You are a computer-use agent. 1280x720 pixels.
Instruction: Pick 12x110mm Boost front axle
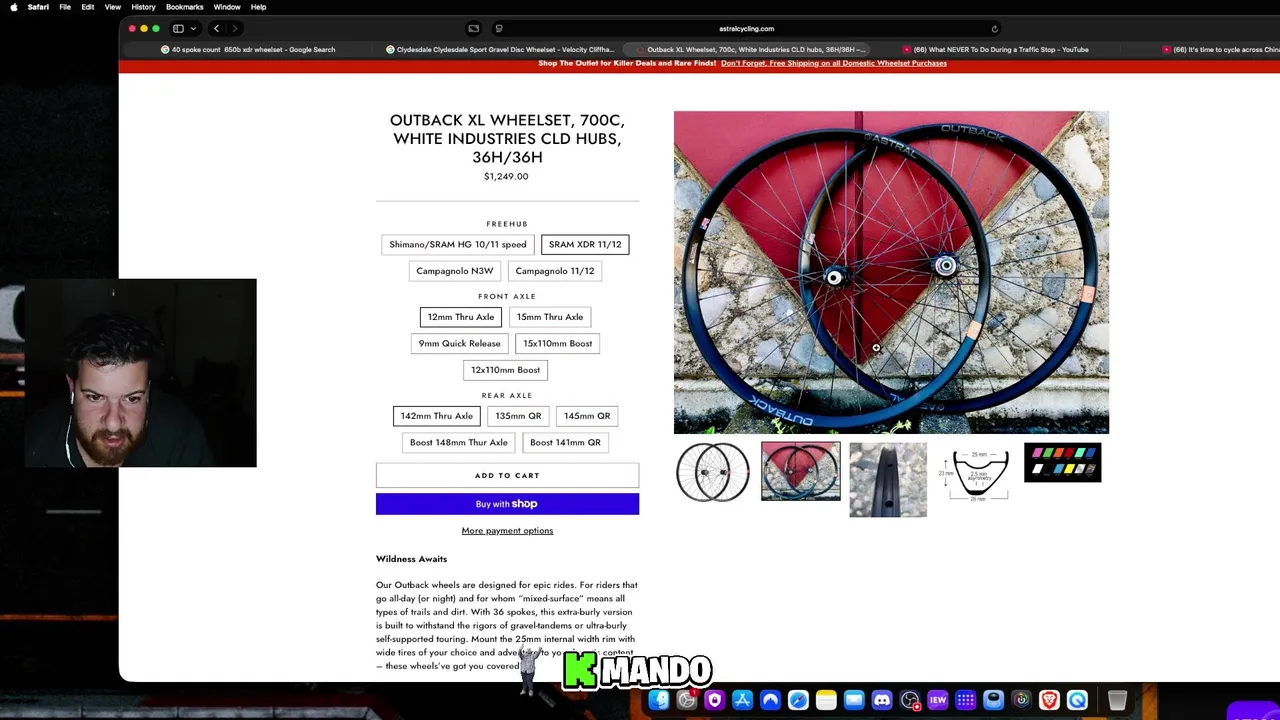[x=506, y=370]
